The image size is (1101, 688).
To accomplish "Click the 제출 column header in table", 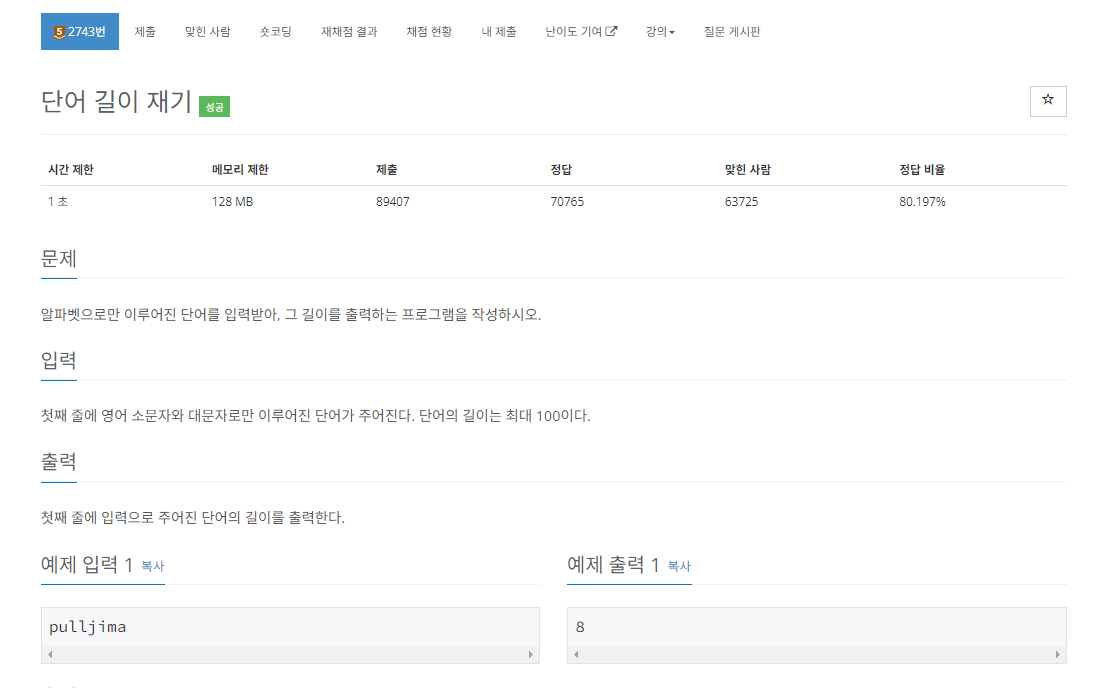I will click(386, 169).
